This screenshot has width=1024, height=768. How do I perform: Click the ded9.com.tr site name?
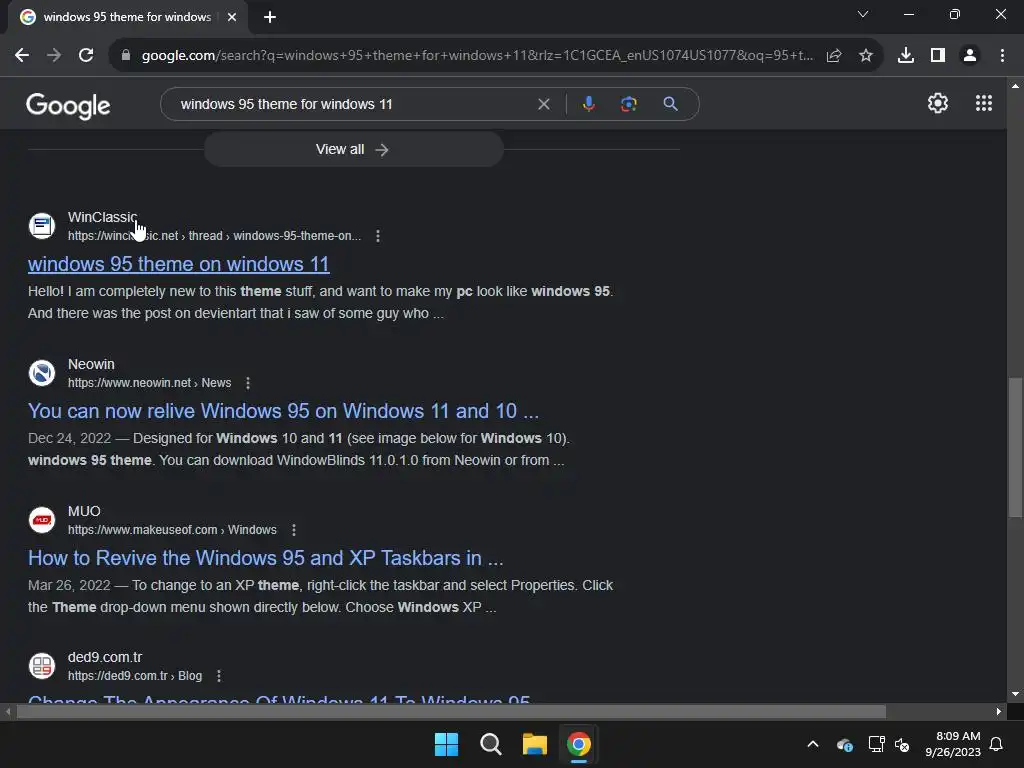pos(104,657)
